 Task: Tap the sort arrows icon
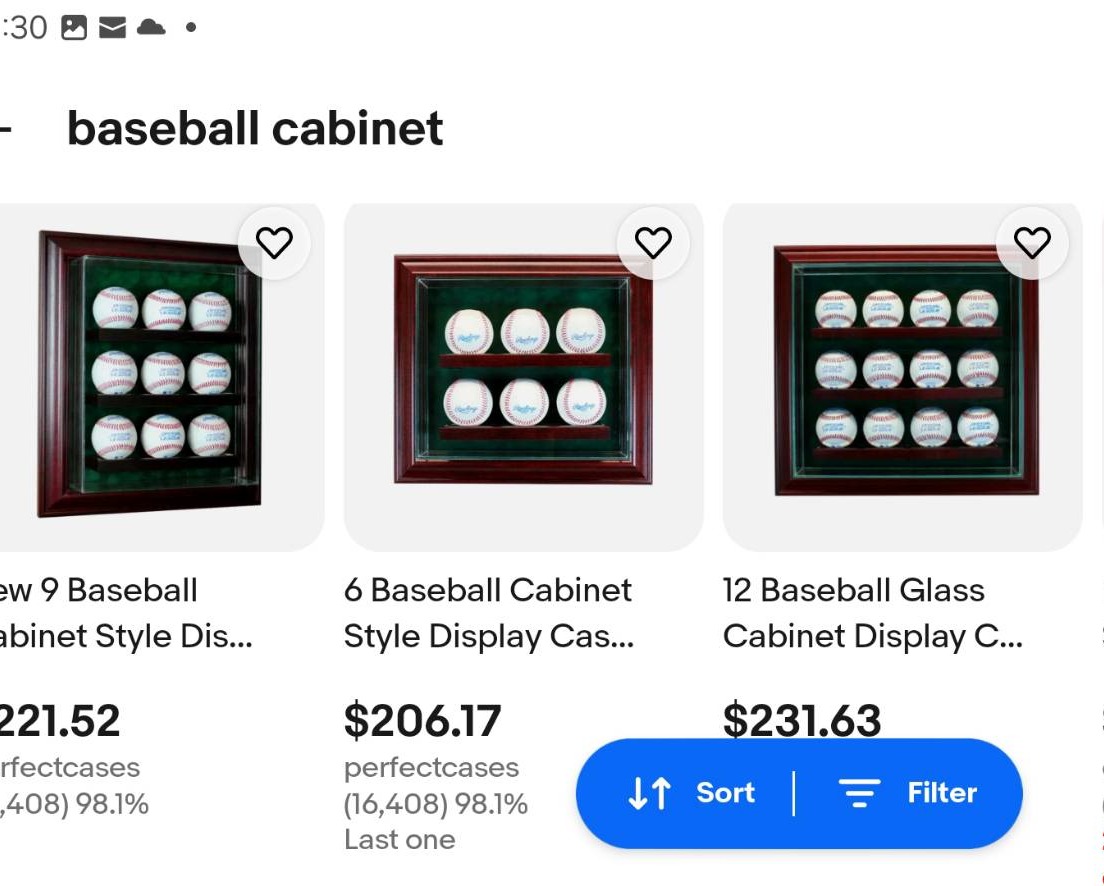(x=649, y=793)
